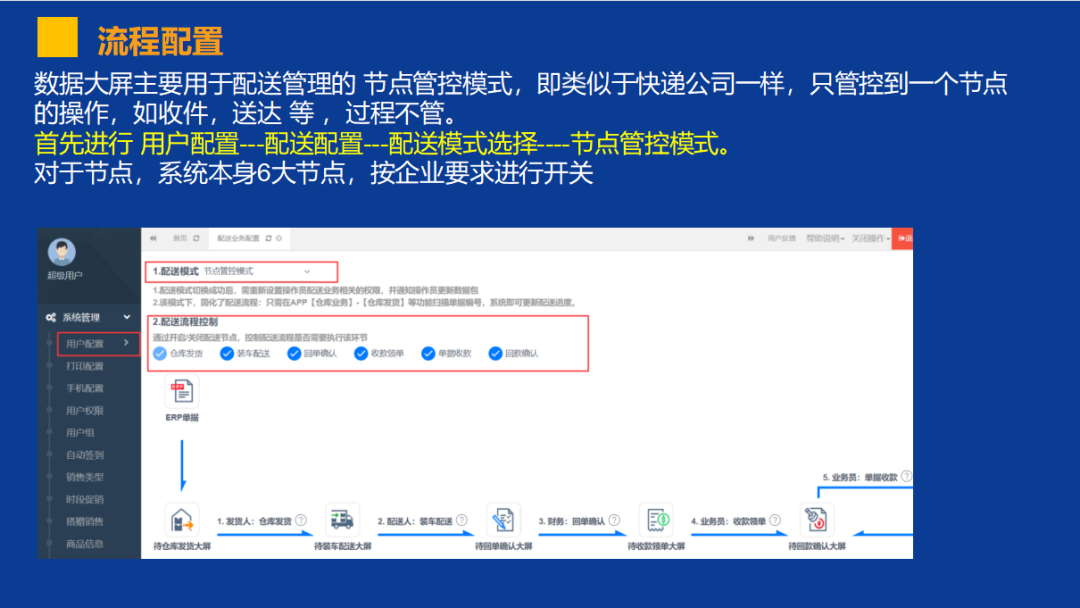Click help icon beside 发货人：仓库发货

(301, 521)
